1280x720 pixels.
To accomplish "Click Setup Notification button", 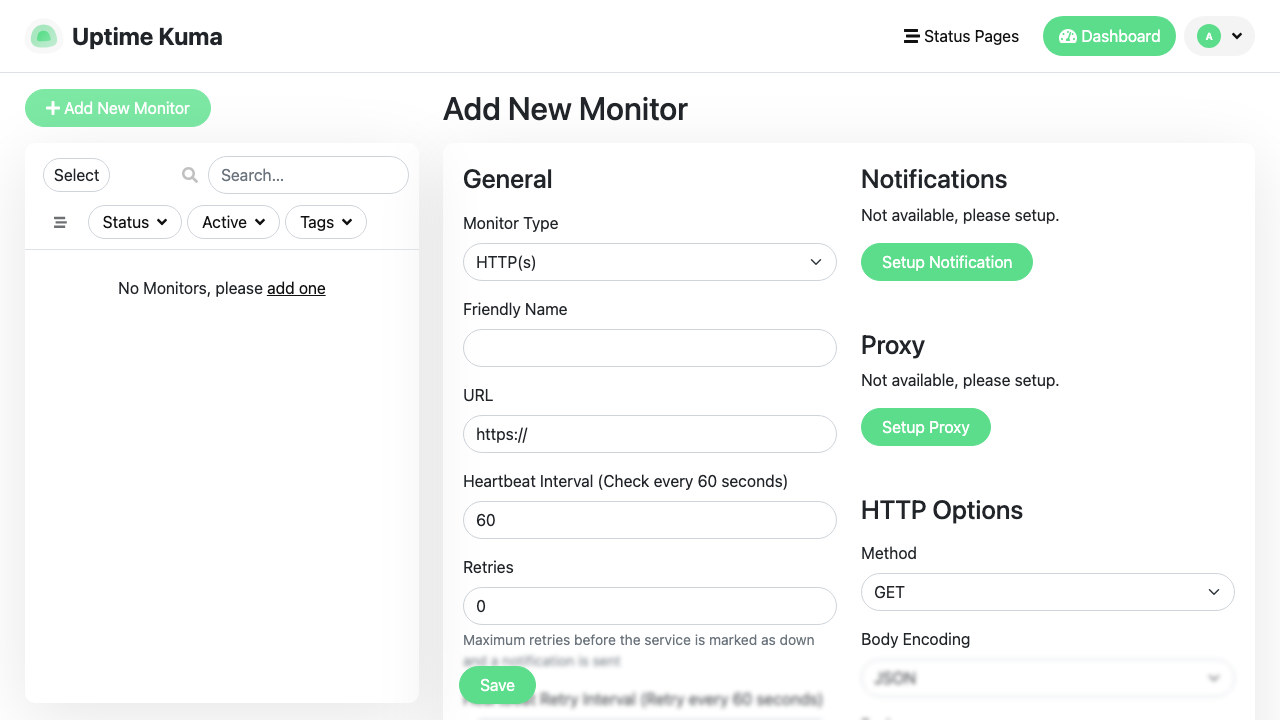I will click(x=947, y=262).
